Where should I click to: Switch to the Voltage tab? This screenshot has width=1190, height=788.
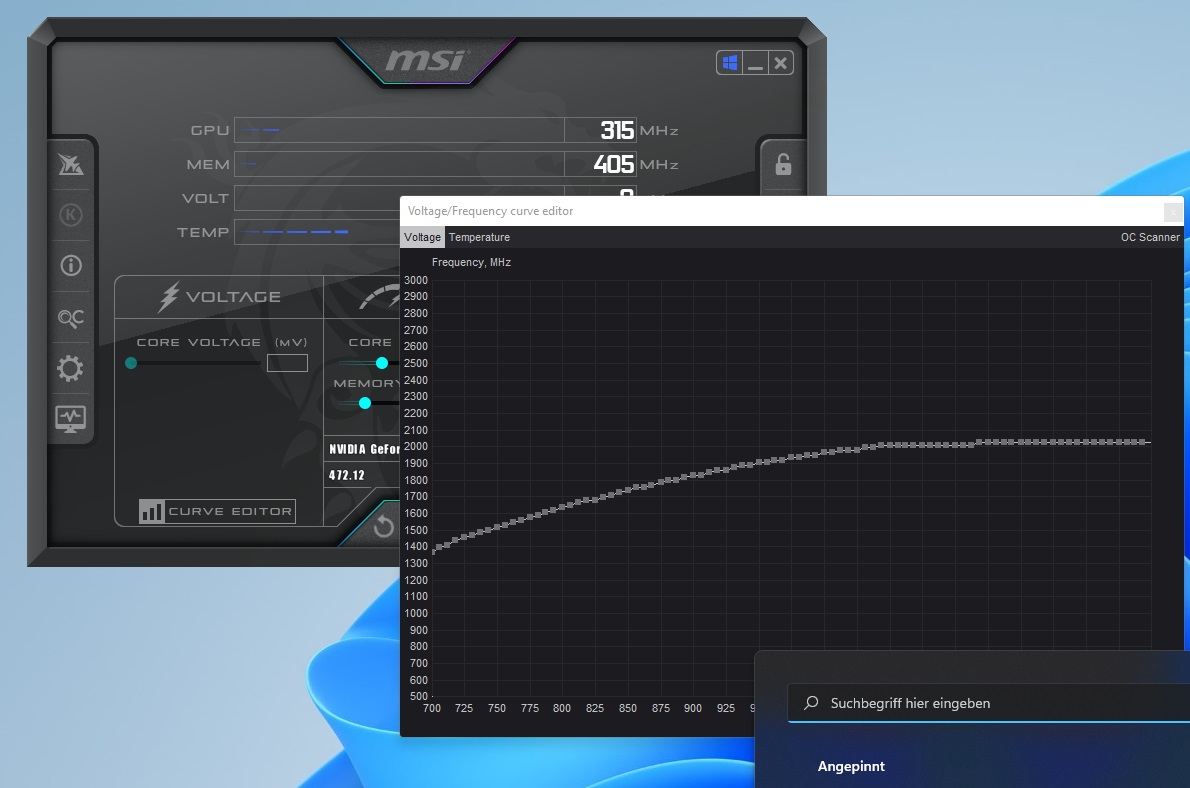click(422, 237)
